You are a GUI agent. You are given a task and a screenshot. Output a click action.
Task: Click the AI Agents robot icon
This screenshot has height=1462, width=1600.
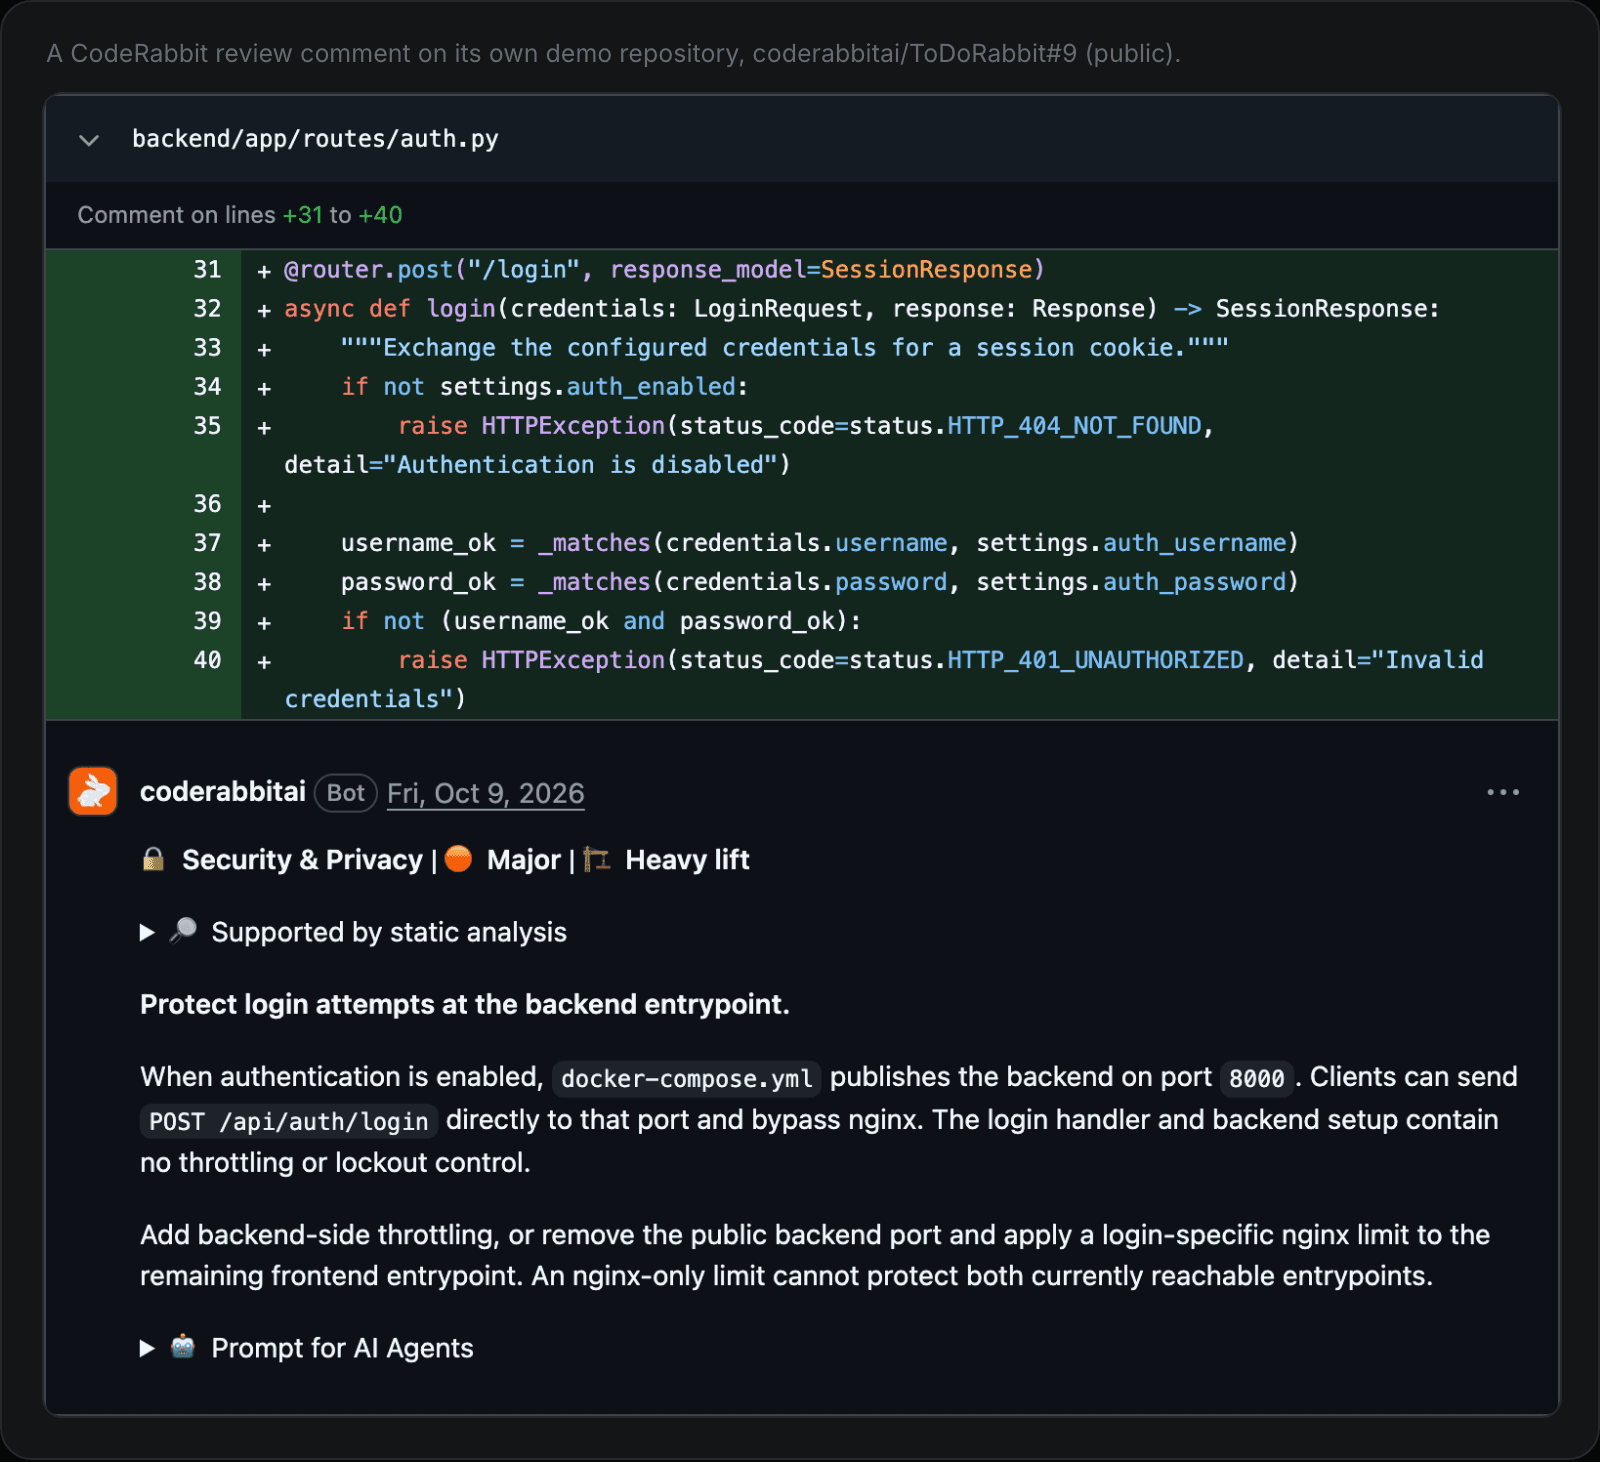pos(183,1347)
